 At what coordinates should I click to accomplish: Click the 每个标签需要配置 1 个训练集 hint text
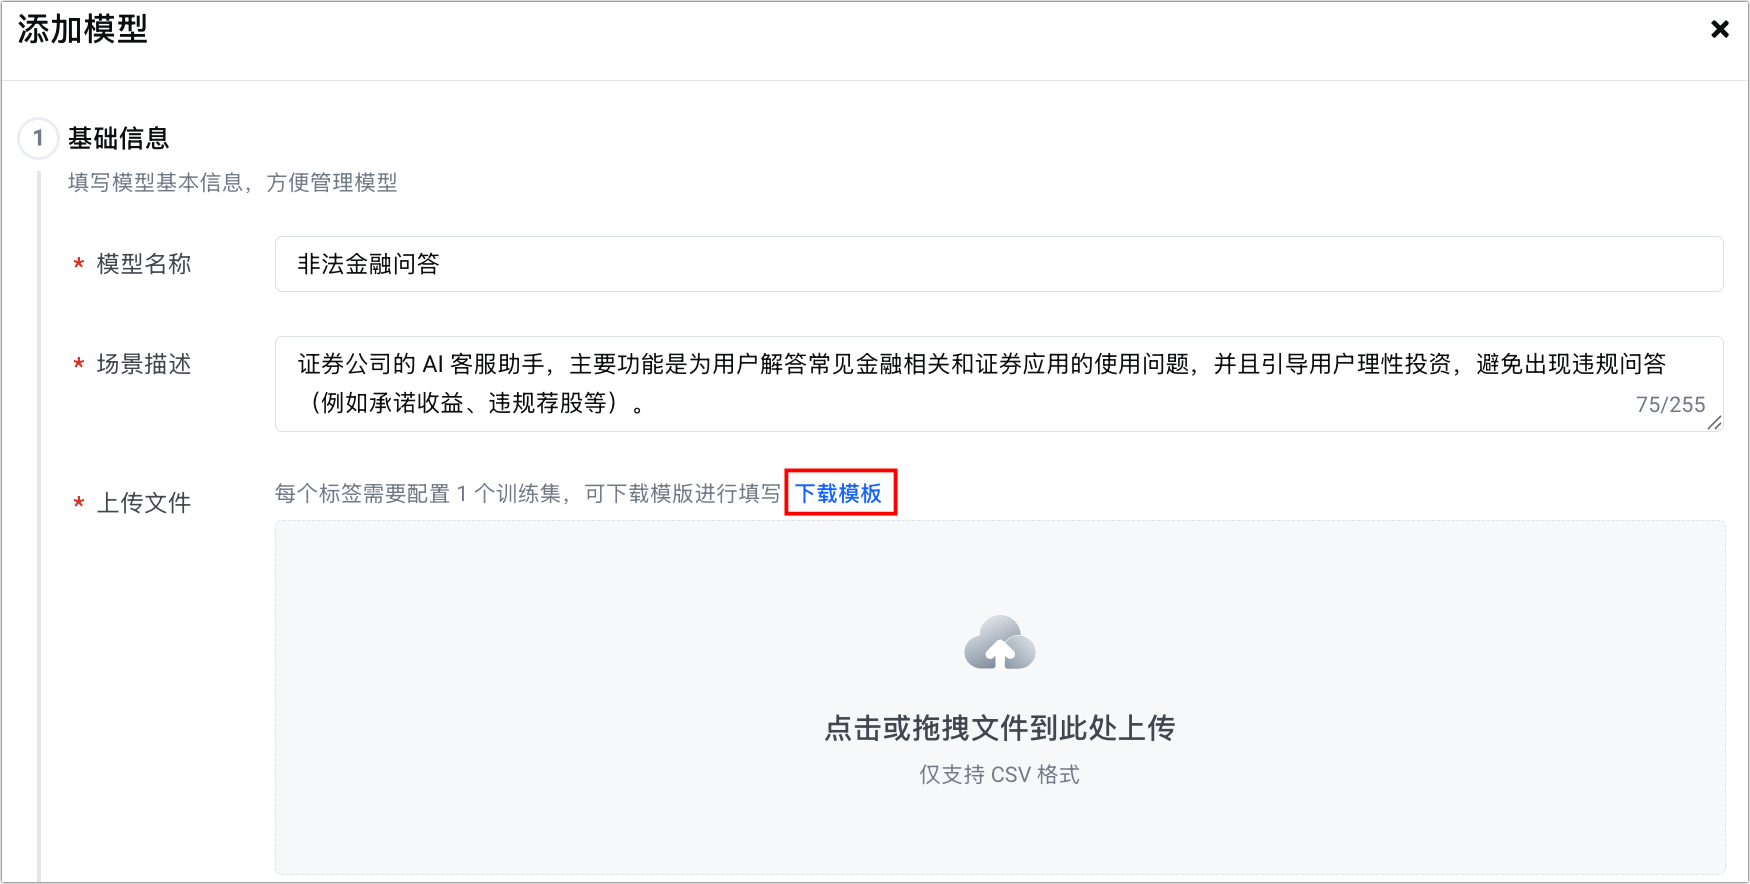pyautogui.click(x=418, y=493)
